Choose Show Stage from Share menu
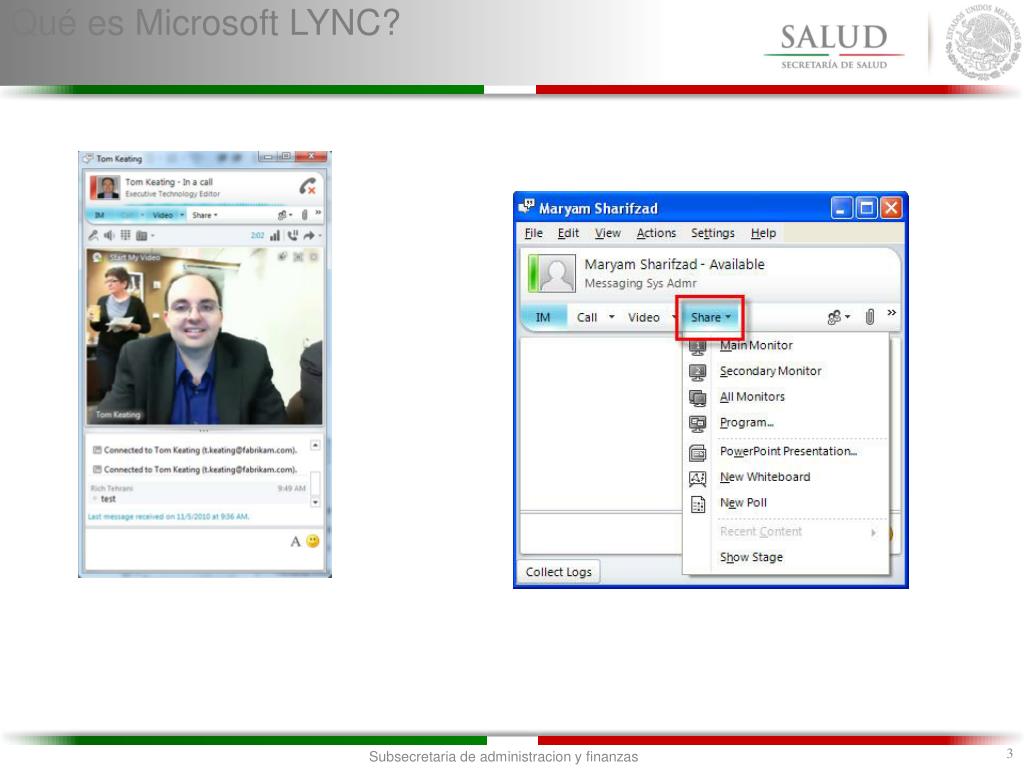This screenshot has height=768, width=1024. pos(786,557)
